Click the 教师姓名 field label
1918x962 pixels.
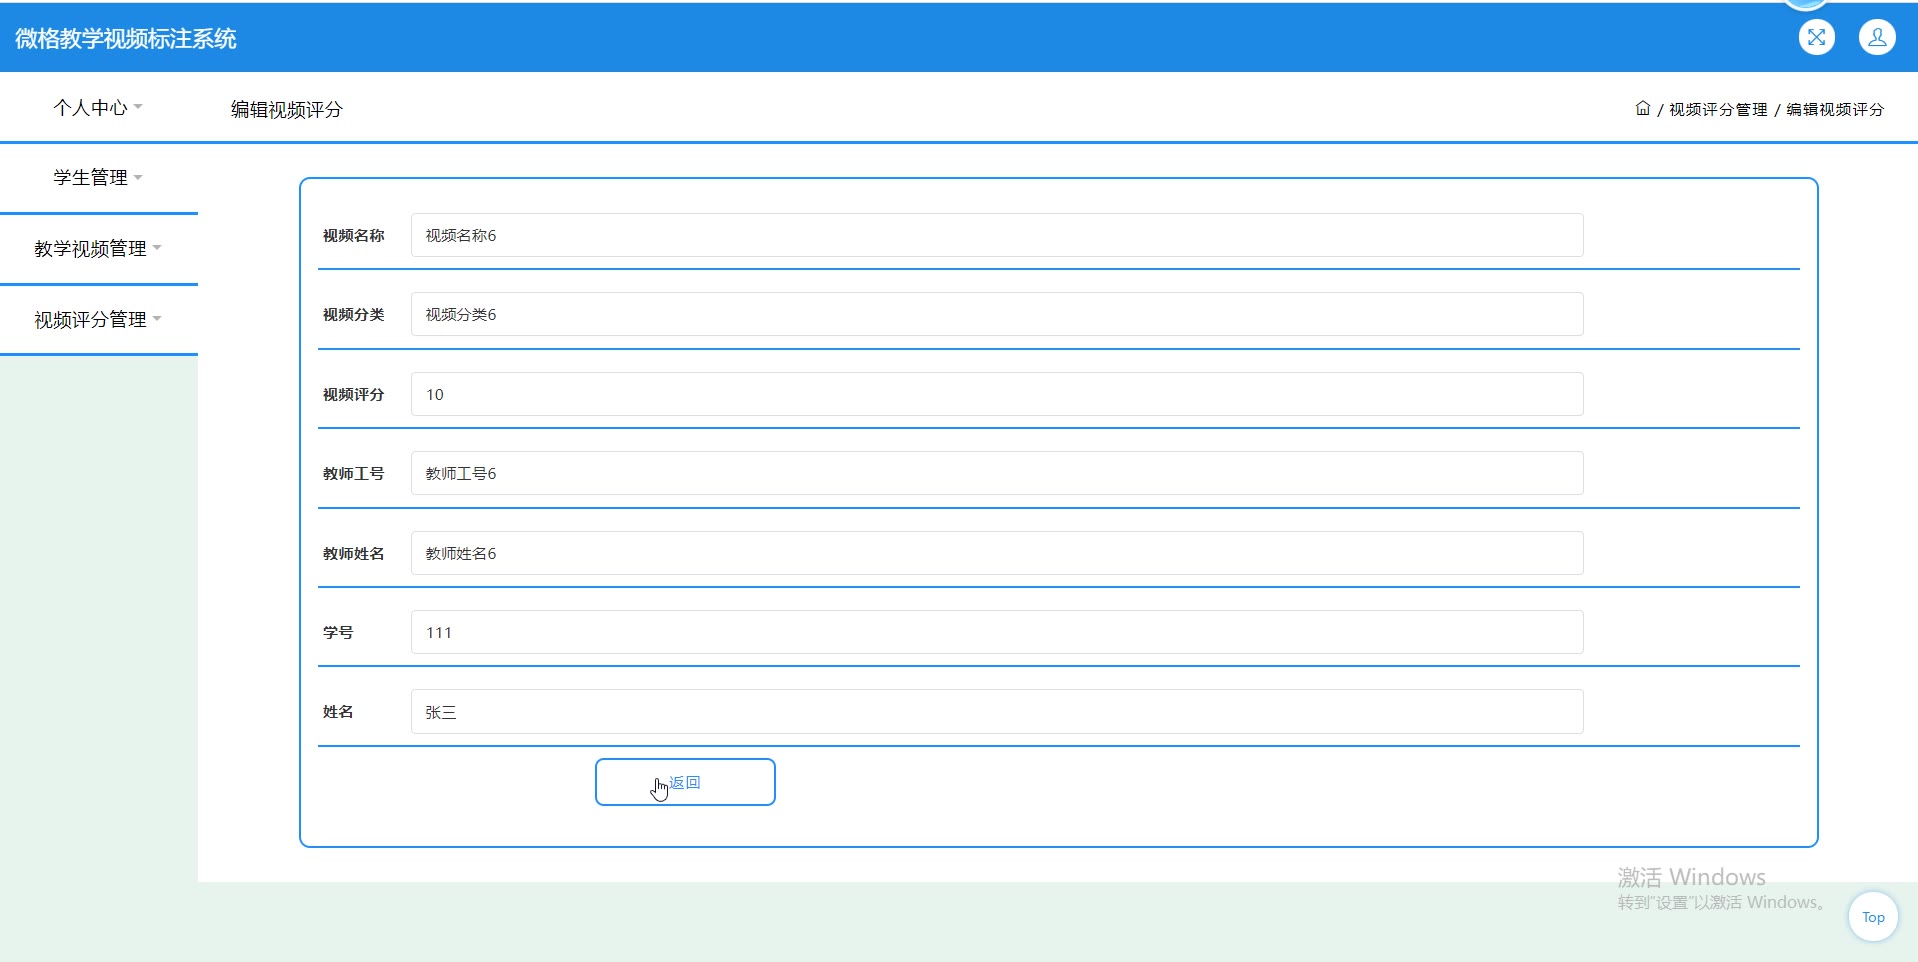pos(353,554)
